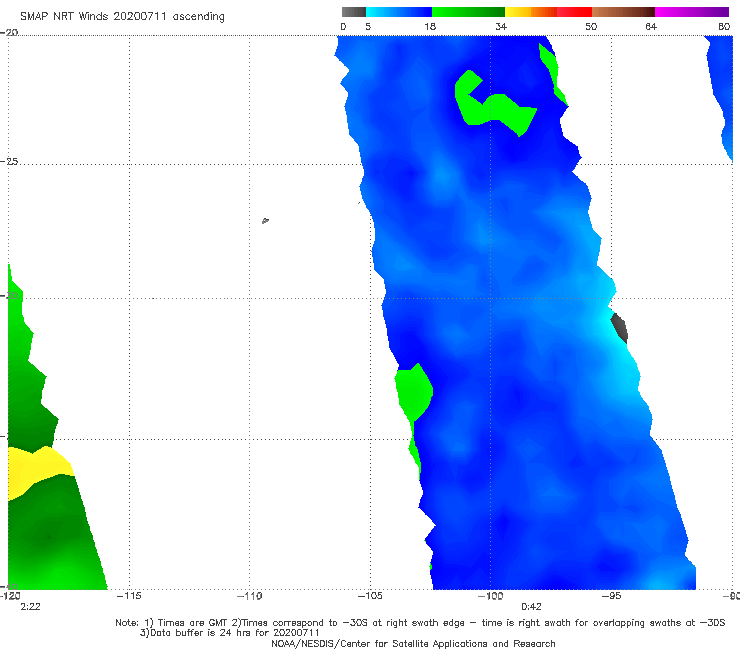740x650 pixels.
Task: Select the longitude label -95
Action: tap(611, 596)
